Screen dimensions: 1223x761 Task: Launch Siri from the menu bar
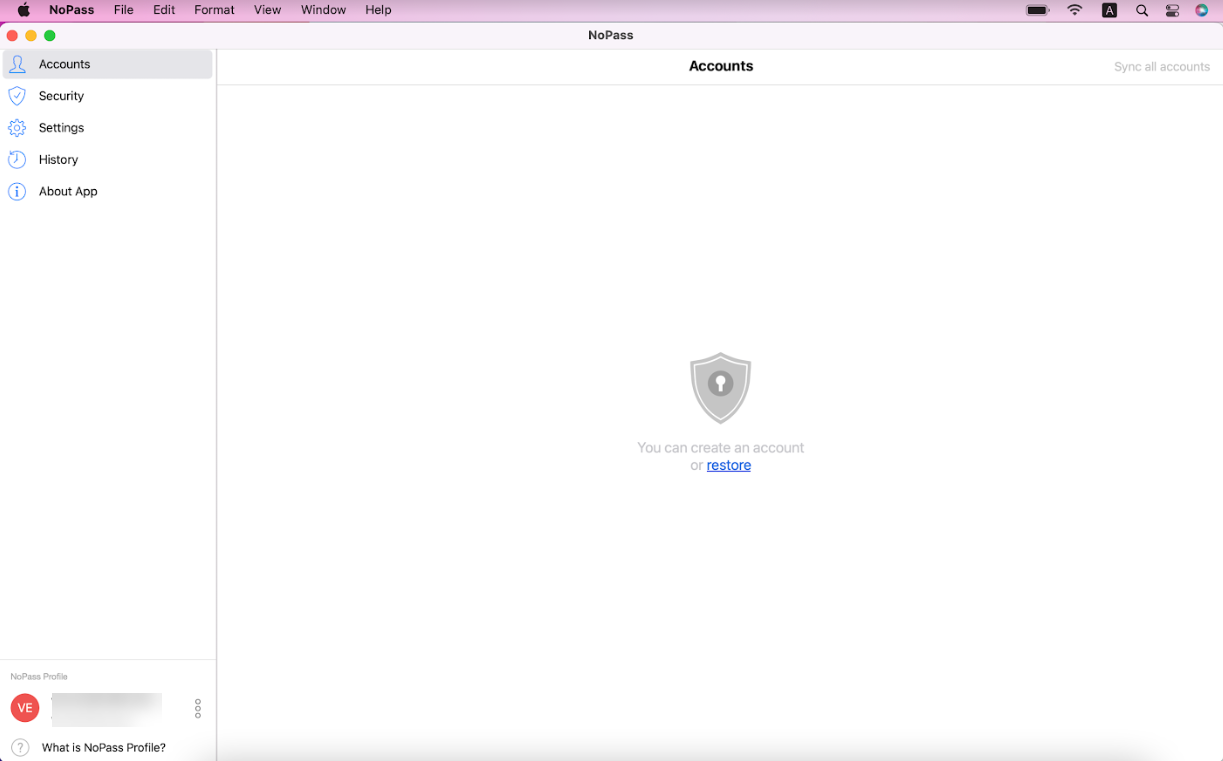tap(1202, 10)
